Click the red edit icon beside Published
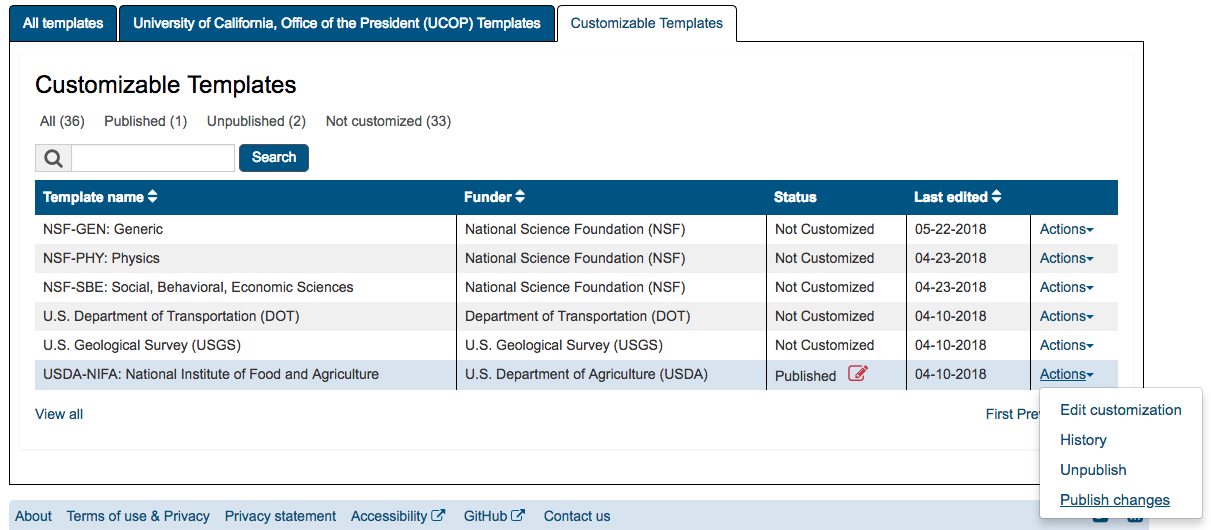This screenshot has height=530, width=1211. point(858,374)
